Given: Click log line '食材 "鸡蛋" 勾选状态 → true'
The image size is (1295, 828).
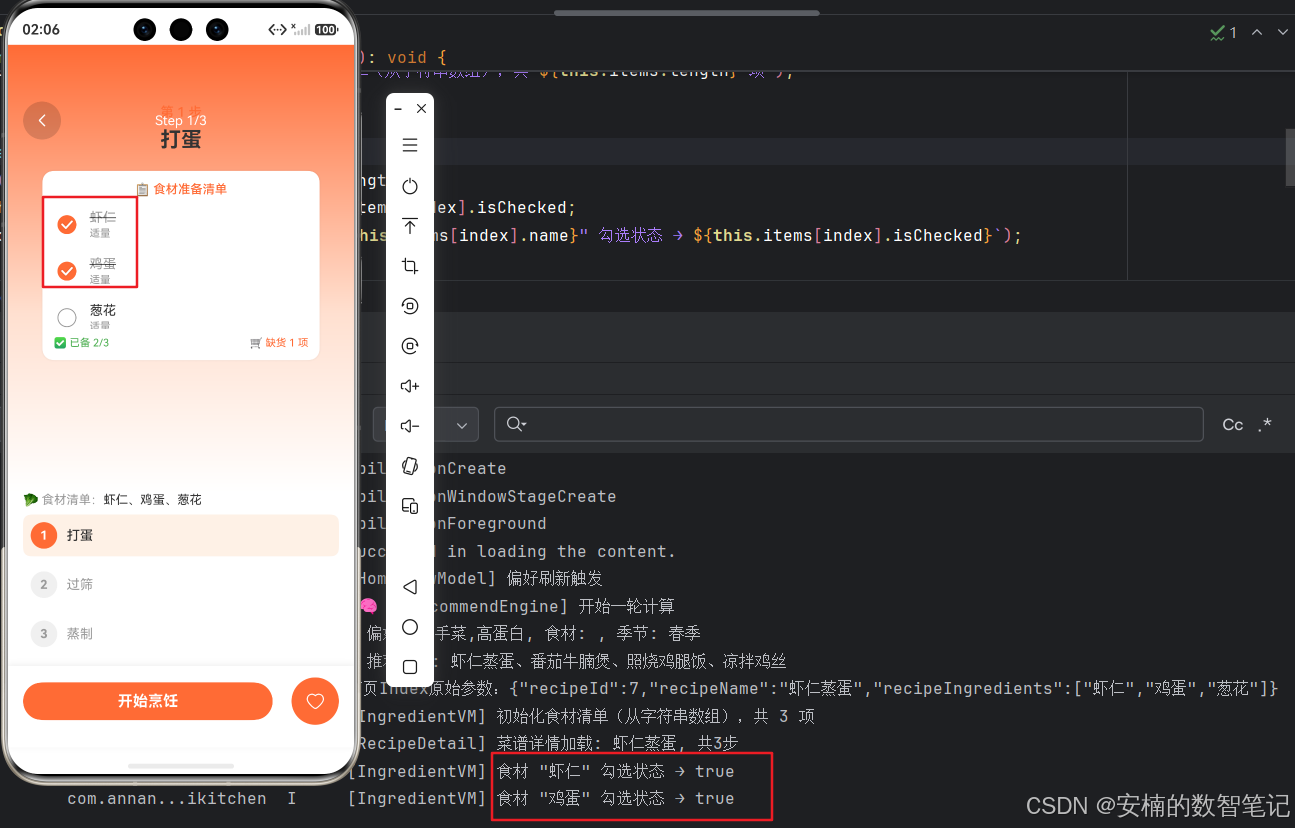Looking at the screenshot, I should coord(616,798).
